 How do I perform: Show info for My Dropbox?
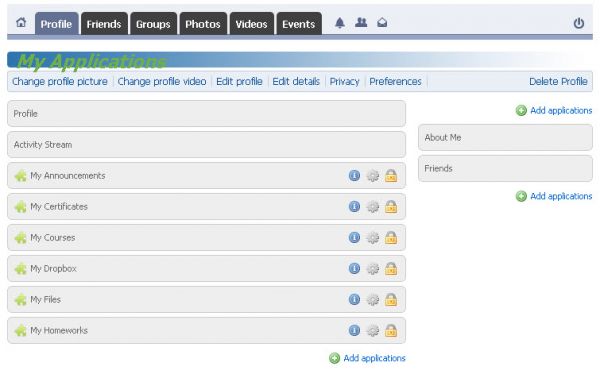354,268
